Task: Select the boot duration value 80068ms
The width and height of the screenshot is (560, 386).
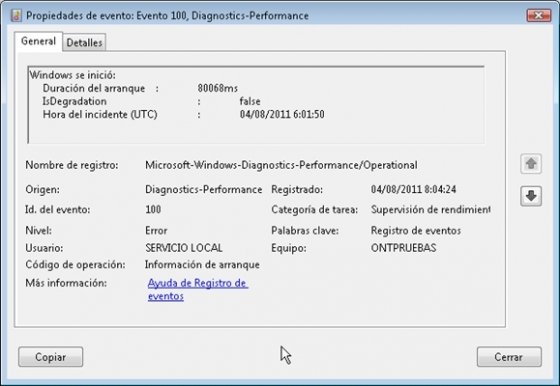Action: click(218, 88)
